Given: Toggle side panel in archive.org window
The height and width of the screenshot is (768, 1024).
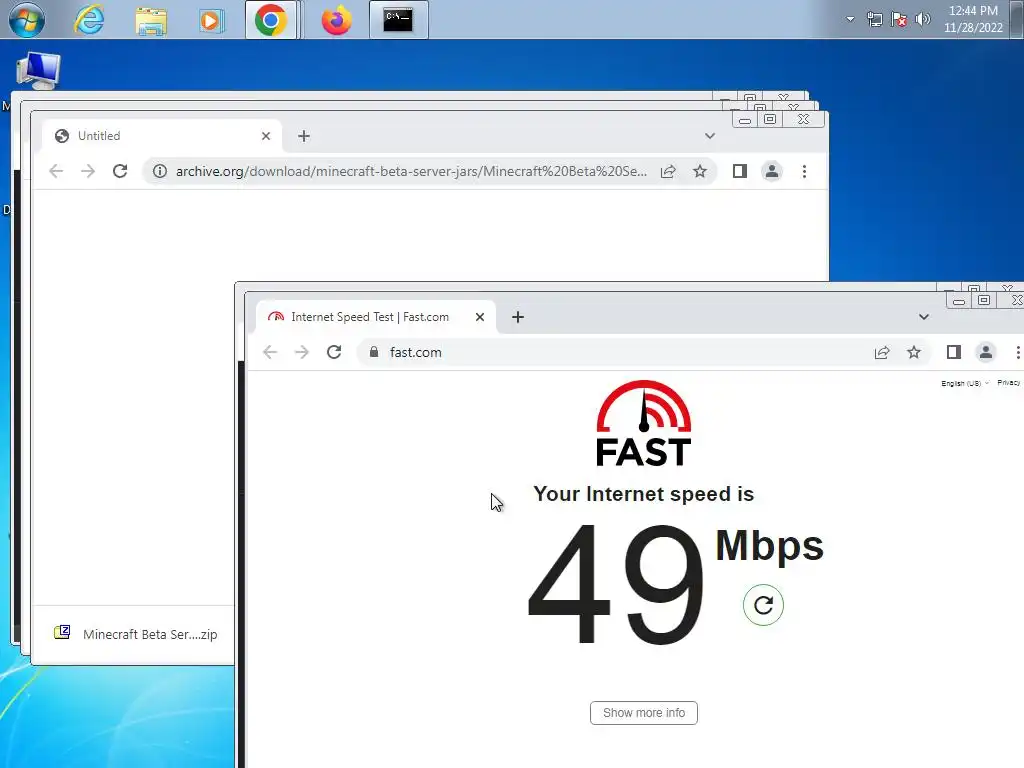Looking at the screenshot, I should click(739, 171).
